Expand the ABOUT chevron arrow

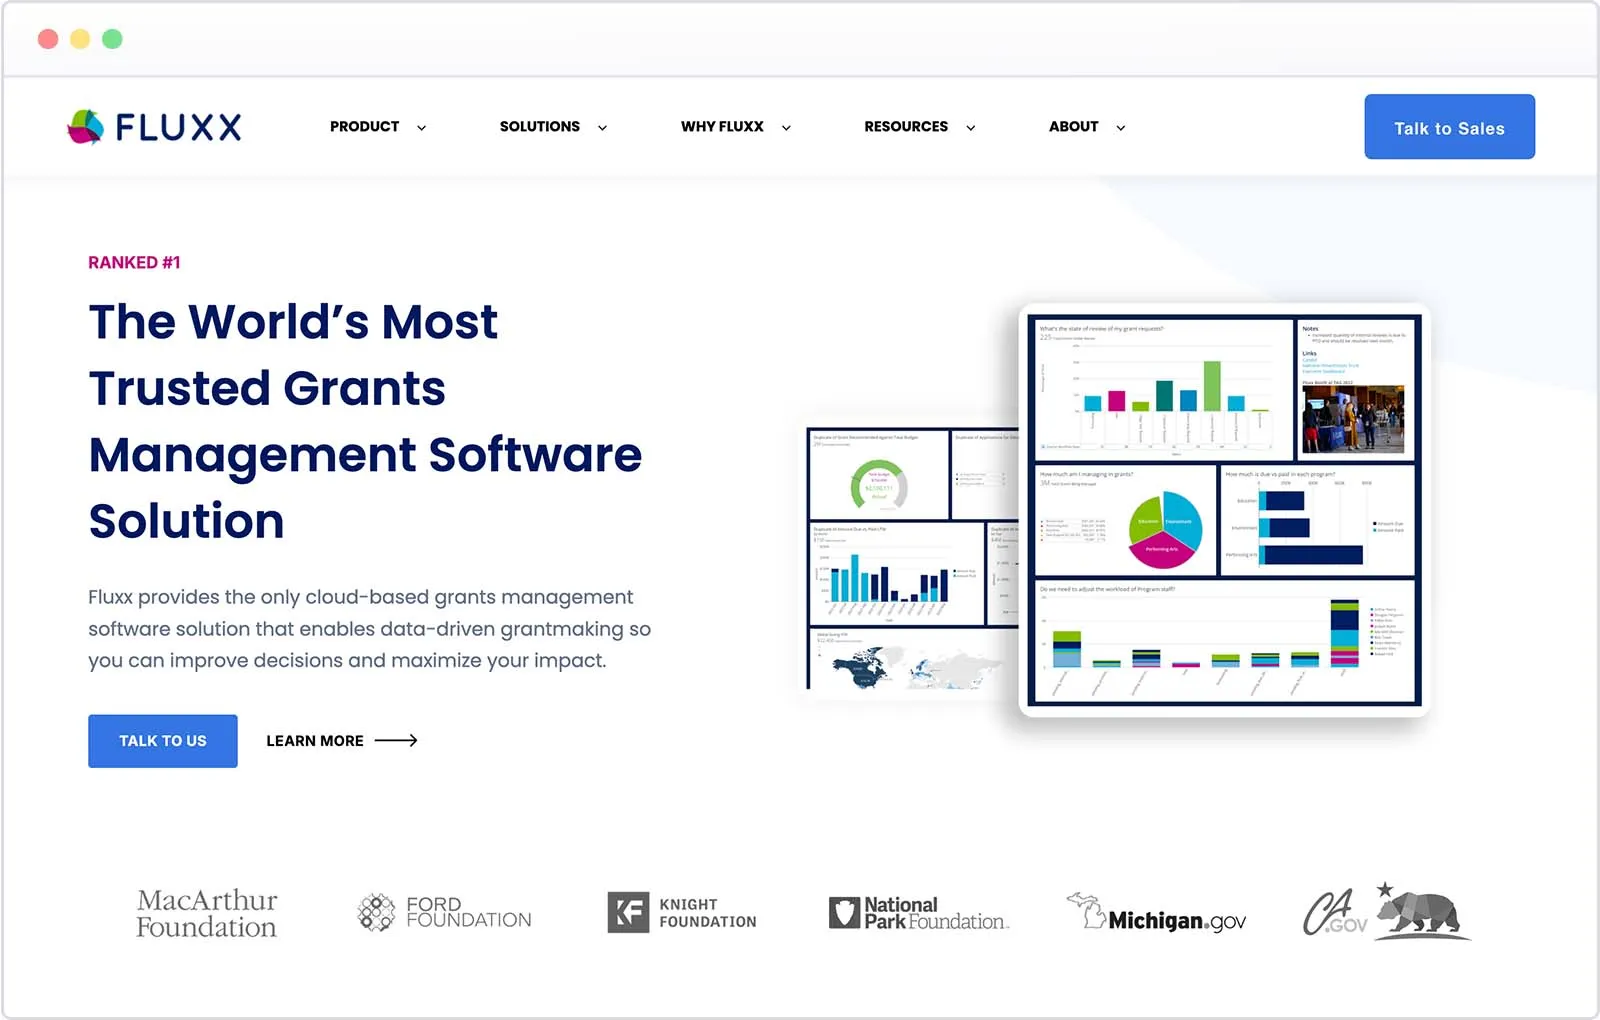[x=1120, y=128]
